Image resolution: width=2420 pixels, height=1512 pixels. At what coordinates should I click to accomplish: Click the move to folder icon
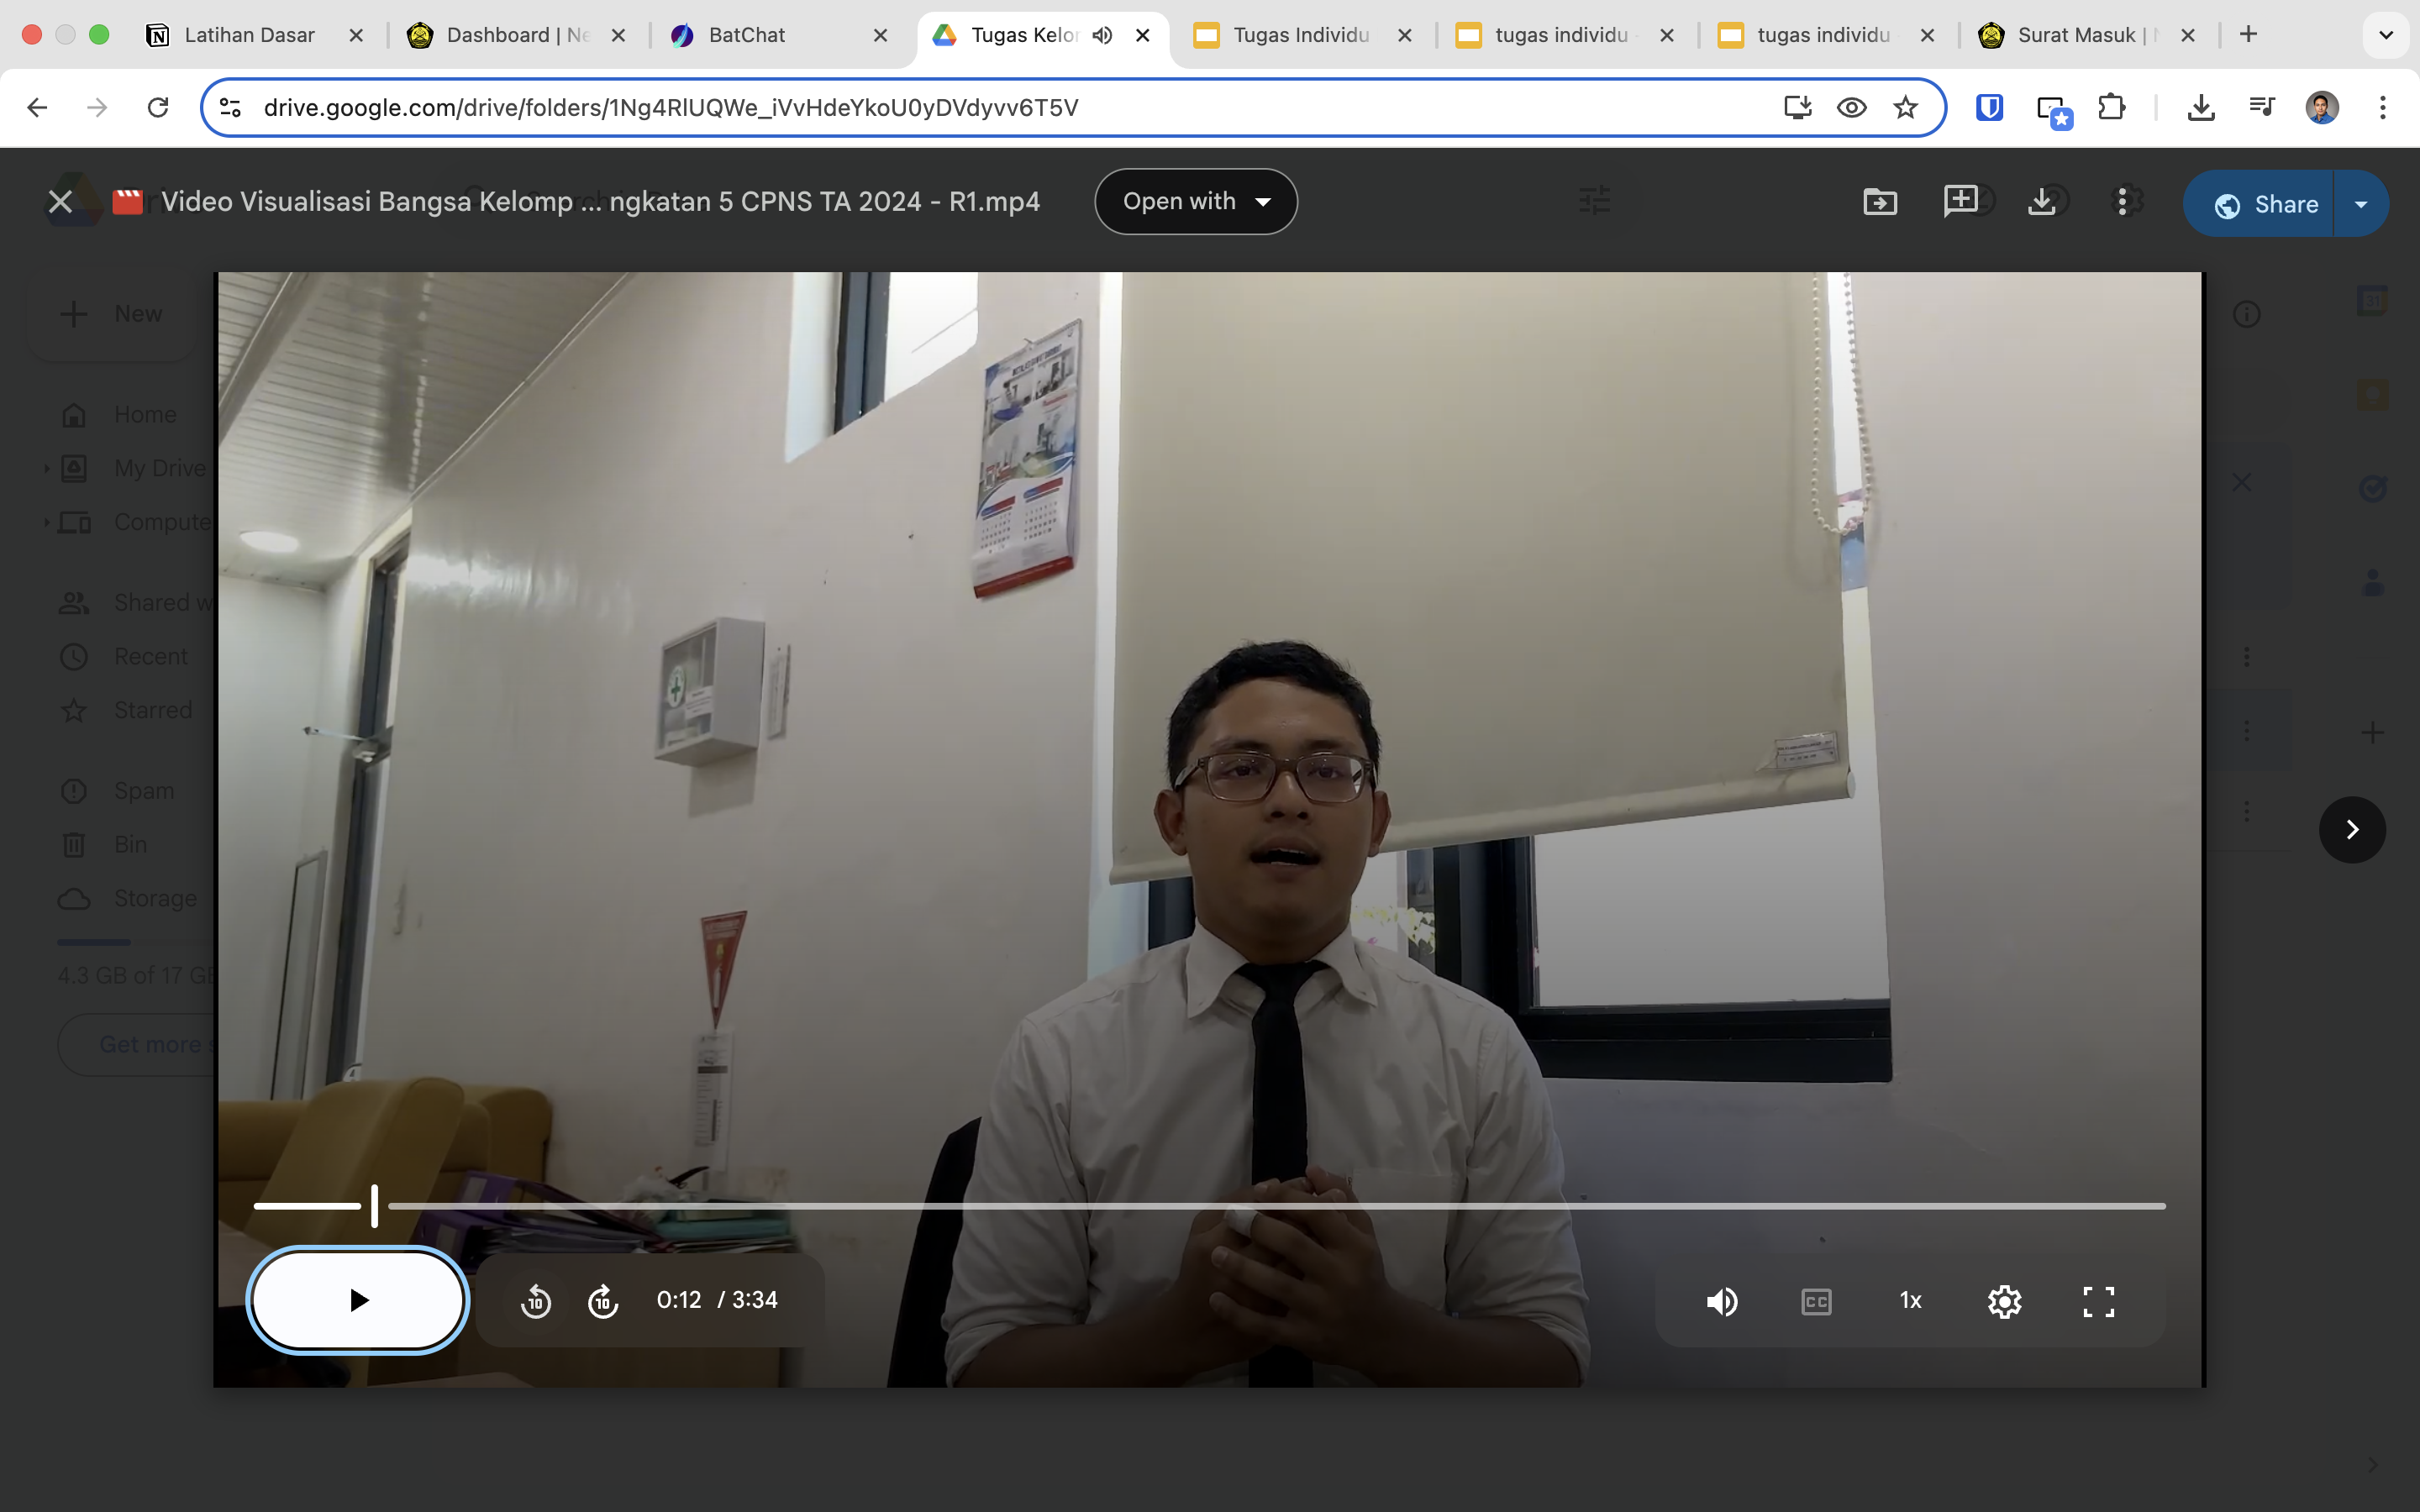click(x=1879, y=202)
